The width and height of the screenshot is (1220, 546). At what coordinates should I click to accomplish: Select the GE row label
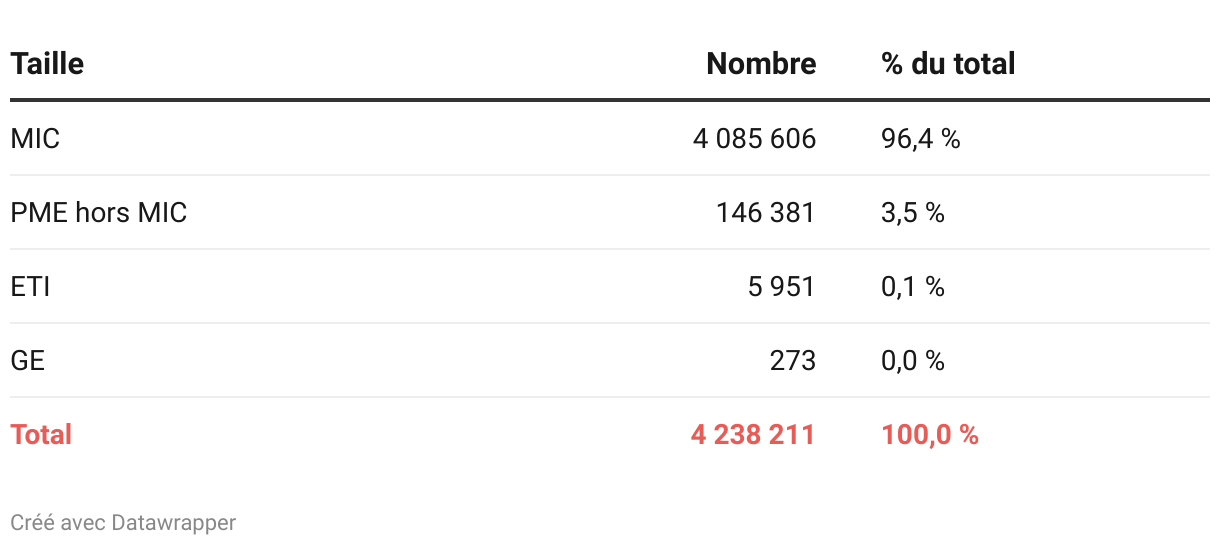click(28, 361)
